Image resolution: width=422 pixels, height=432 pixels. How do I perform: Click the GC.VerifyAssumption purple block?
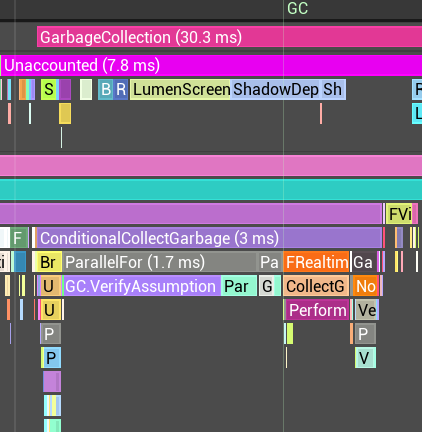tap(142, 286)
